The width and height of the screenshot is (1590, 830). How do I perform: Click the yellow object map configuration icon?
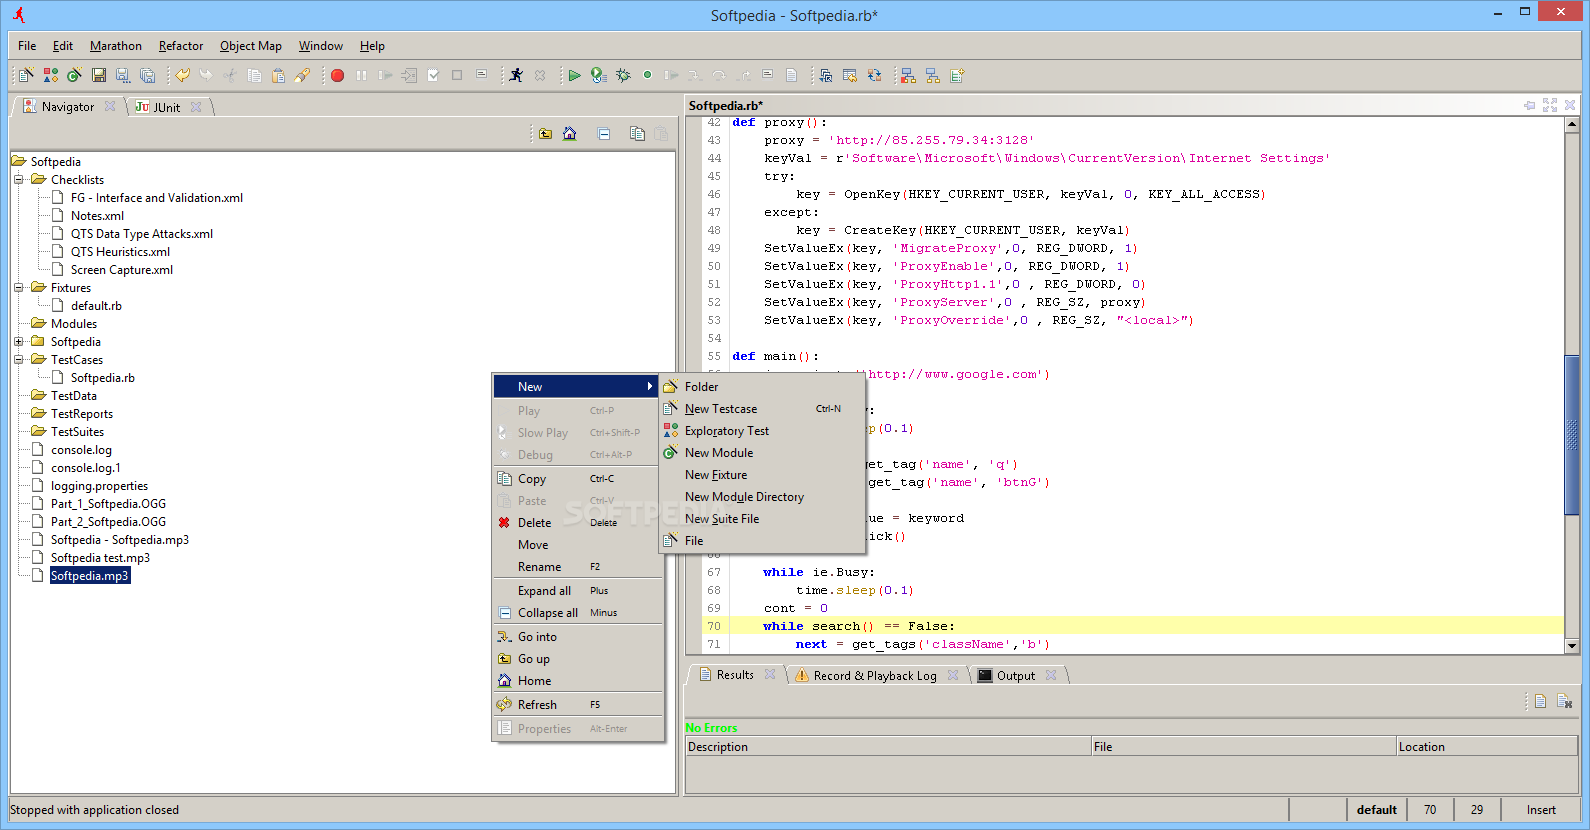(932, 75)
